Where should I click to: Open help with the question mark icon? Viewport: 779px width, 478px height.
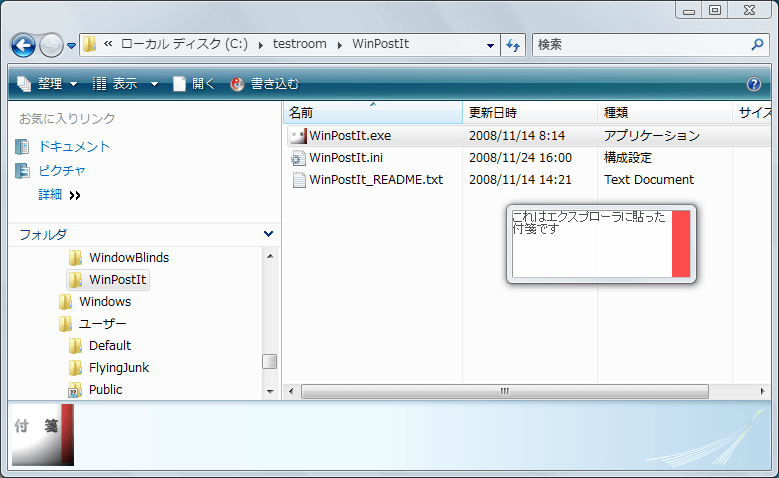pyautogui.click(x=754, y=84)
